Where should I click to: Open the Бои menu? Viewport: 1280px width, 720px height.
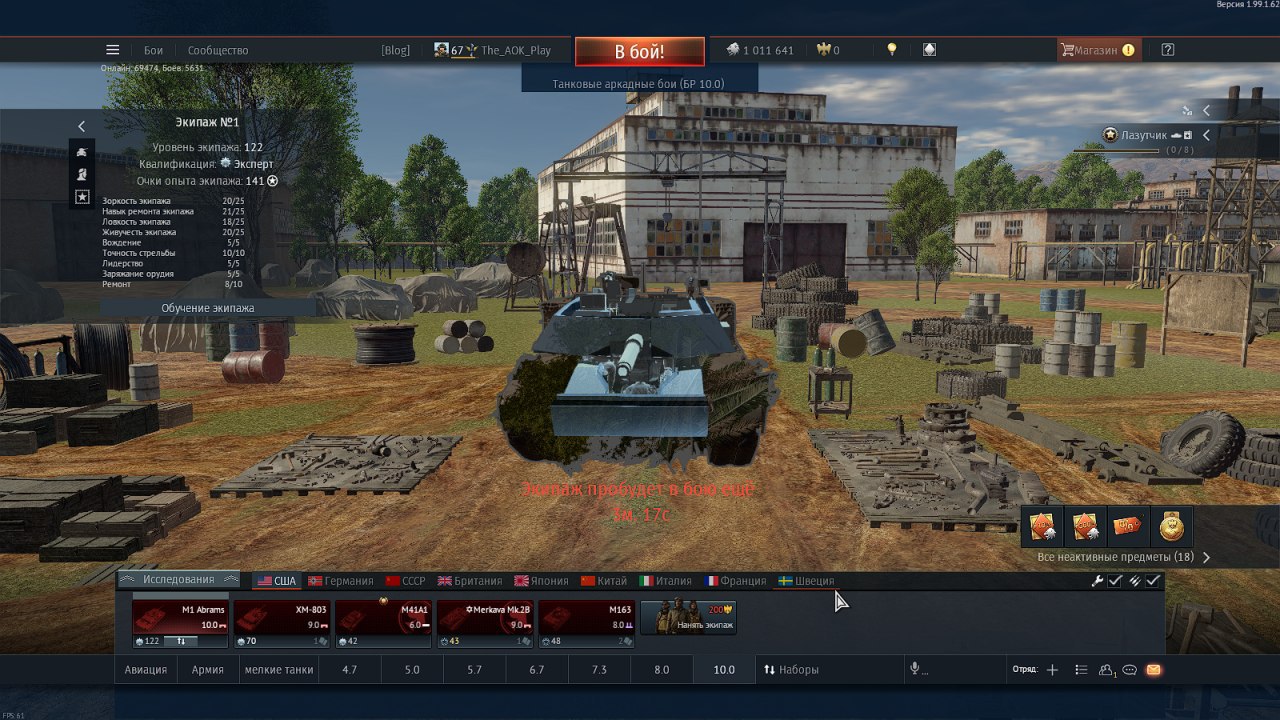pos(153,50)
